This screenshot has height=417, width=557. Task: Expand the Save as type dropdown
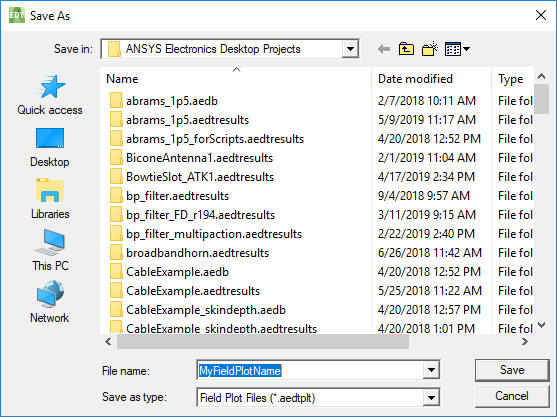[431, 397]
